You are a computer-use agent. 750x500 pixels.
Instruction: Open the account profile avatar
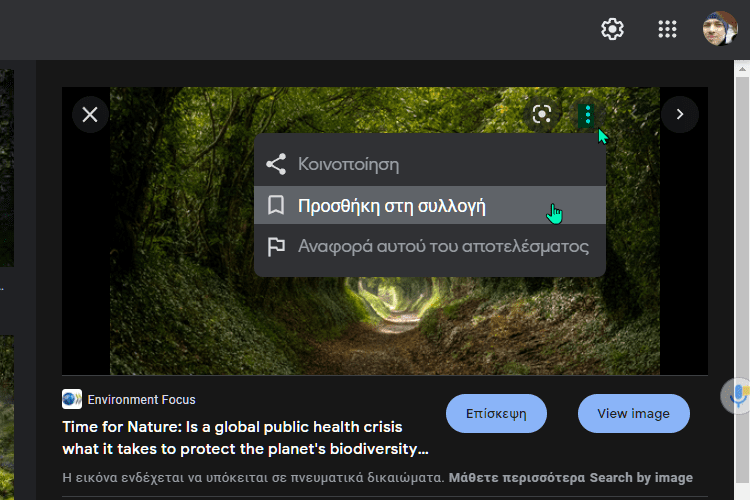point(720,29)
